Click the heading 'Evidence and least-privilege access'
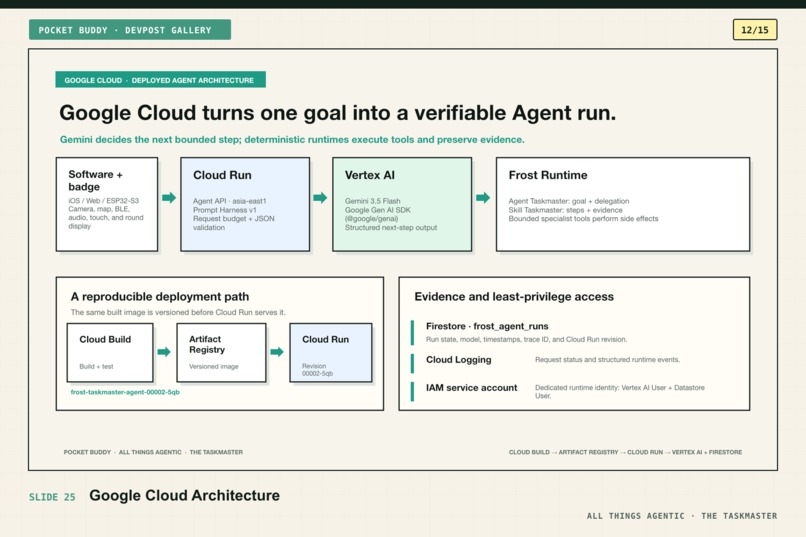 click(x=514, y=297)
